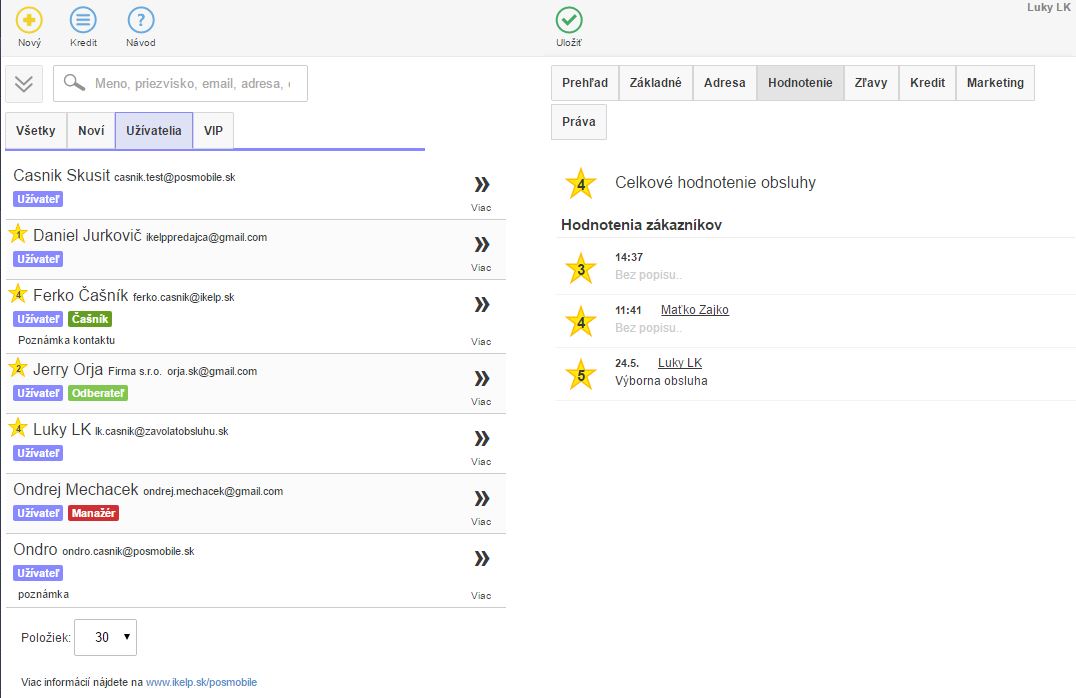The image size is (1076, 698).
Task: Click star rating 5 from Luky LK
Action: point(580,376)
